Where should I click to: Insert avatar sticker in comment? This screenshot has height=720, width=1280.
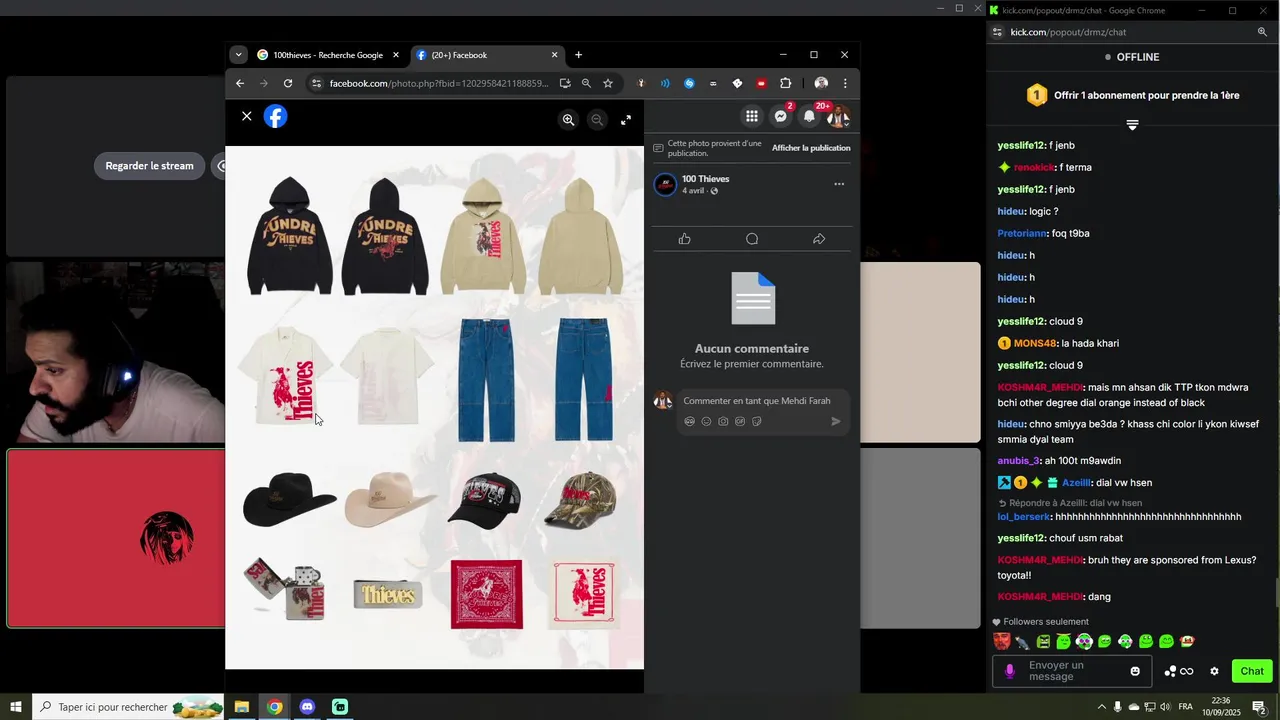[x=689, y=422]
